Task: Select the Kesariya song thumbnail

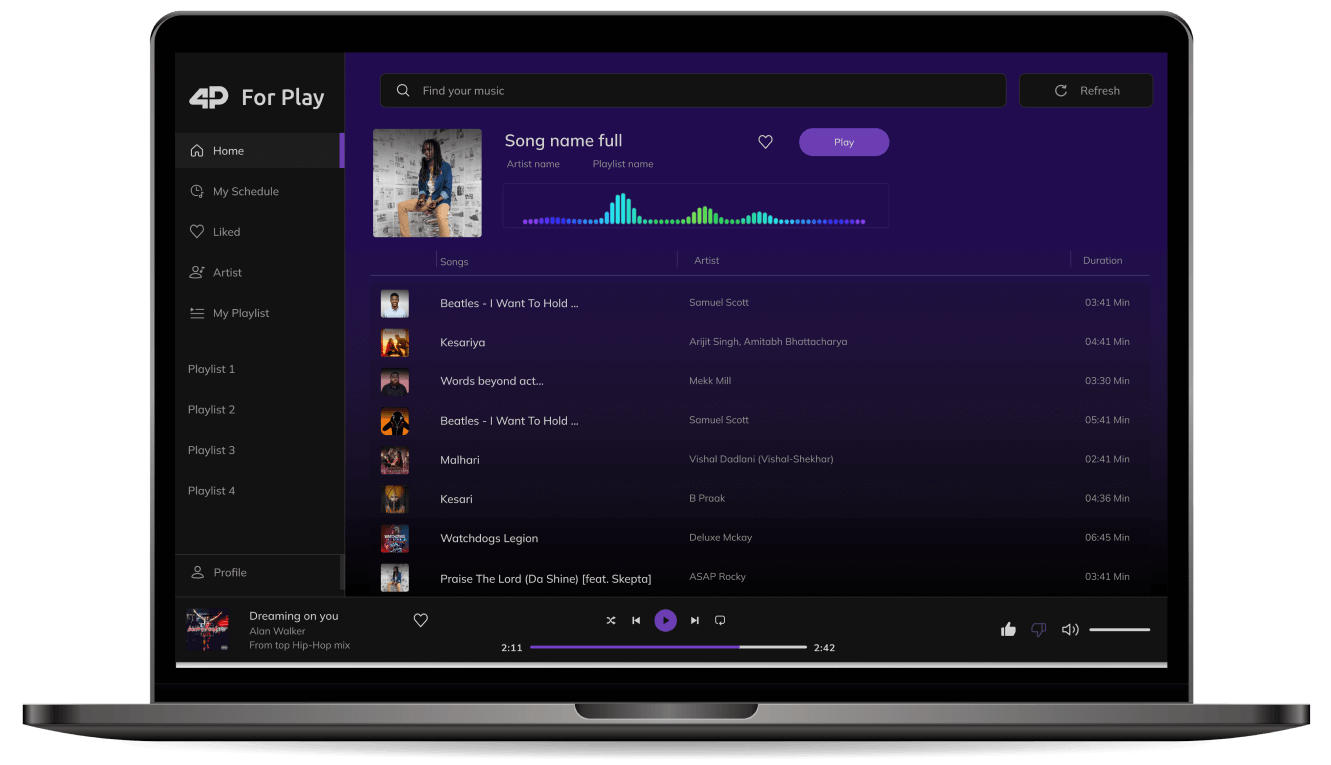Action: (395, 343)
